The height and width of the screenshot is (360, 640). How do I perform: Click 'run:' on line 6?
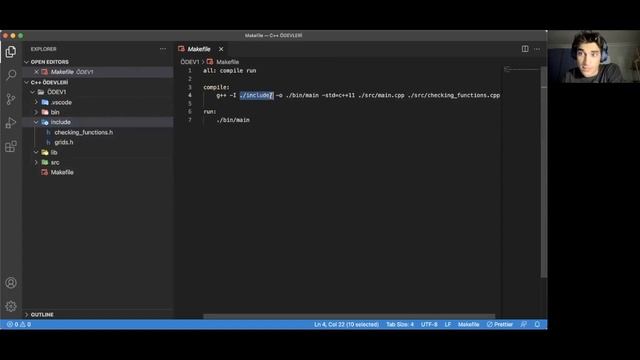210,111
